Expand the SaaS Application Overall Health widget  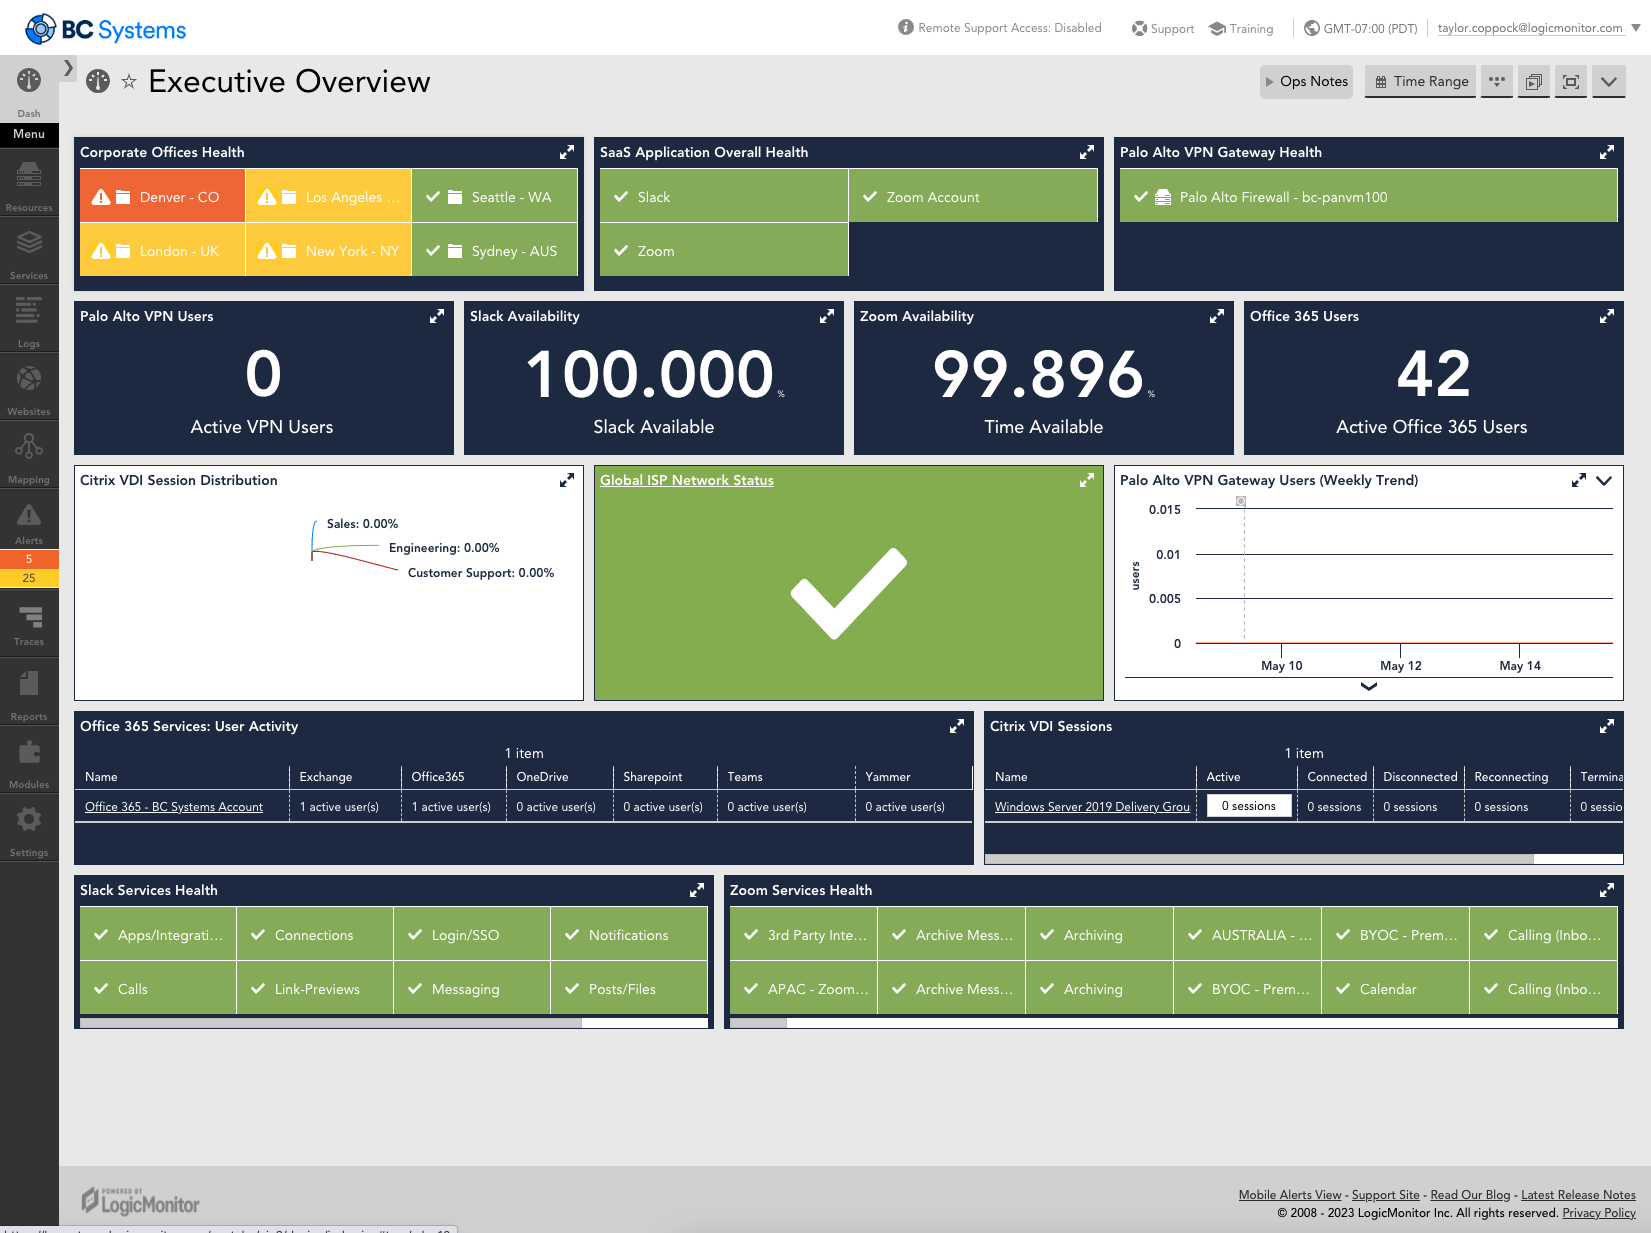pos(1087,152)
